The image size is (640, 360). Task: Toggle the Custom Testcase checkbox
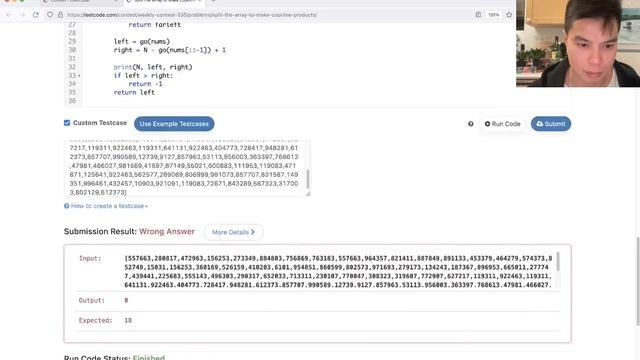tap(67, 123)
